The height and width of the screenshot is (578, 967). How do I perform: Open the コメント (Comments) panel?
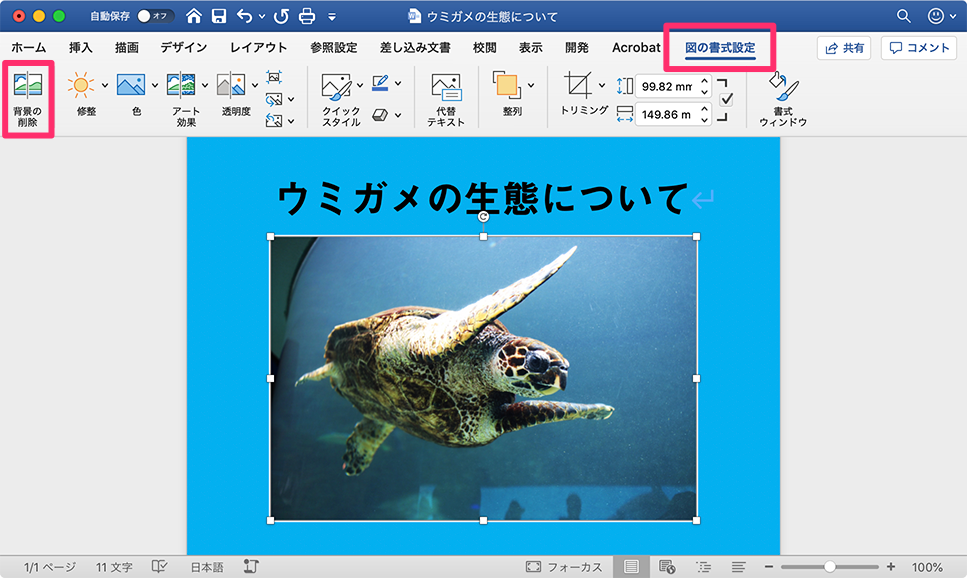pos(918,47)
